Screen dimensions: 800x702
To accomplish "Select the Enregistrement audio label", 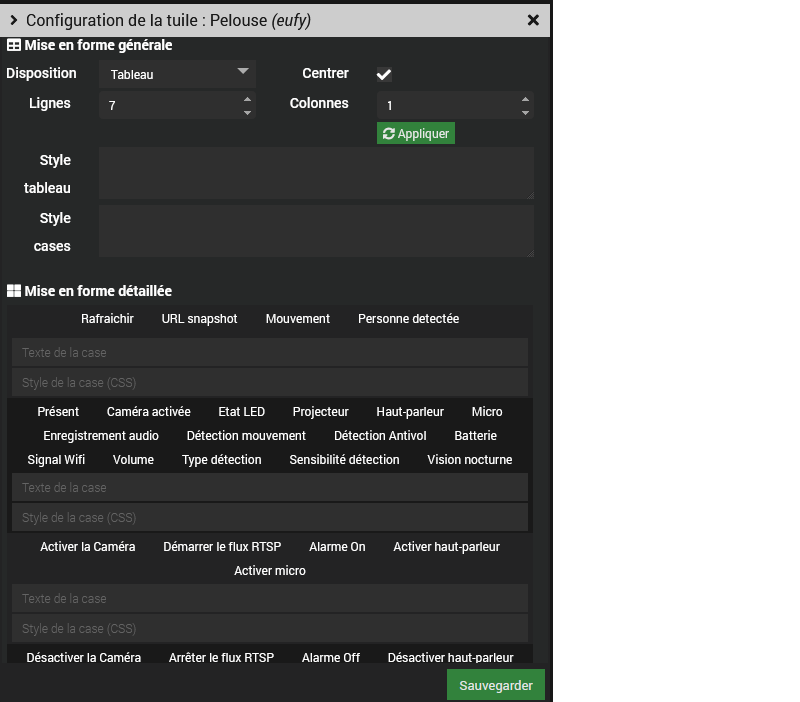I will click(101, 436).
